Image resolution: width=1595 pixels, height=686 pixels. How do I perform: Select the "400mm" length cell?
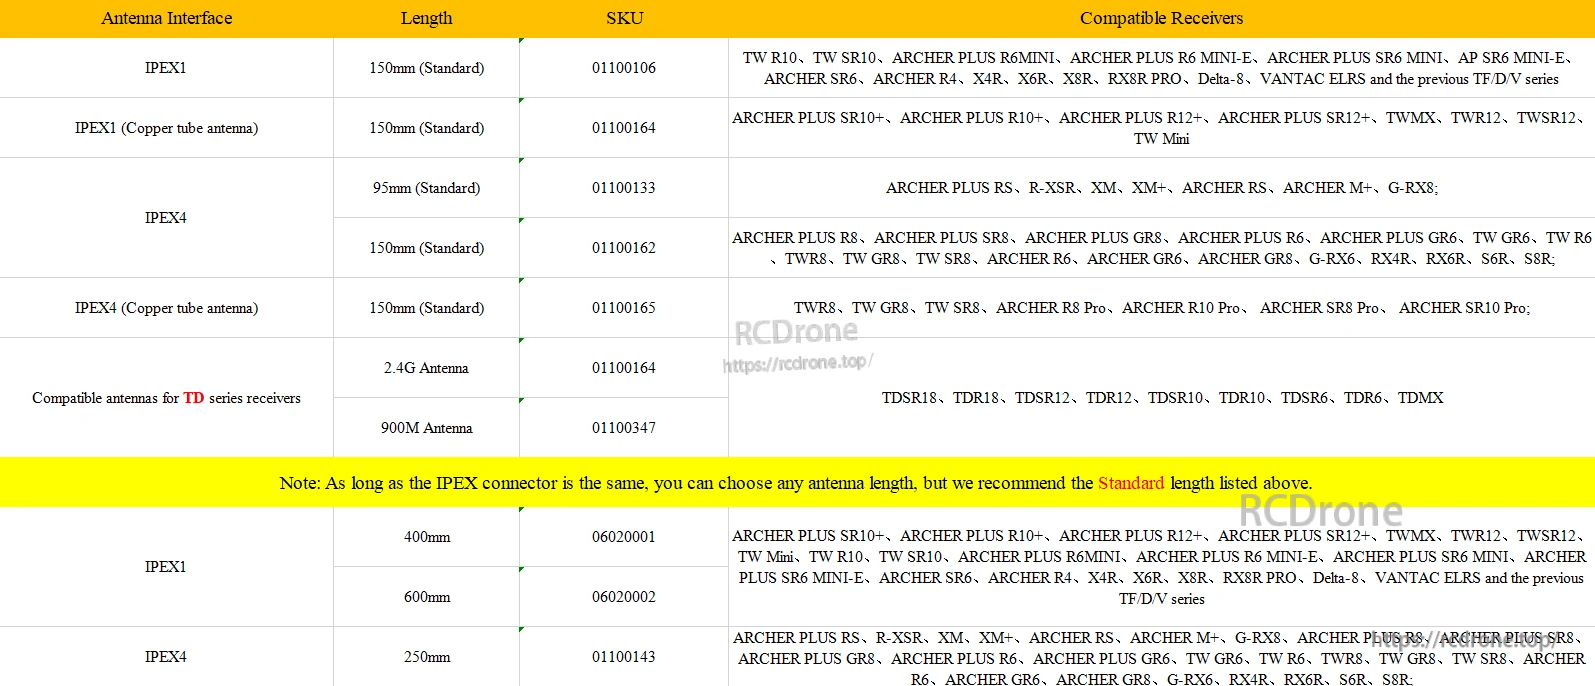(426, 537)
